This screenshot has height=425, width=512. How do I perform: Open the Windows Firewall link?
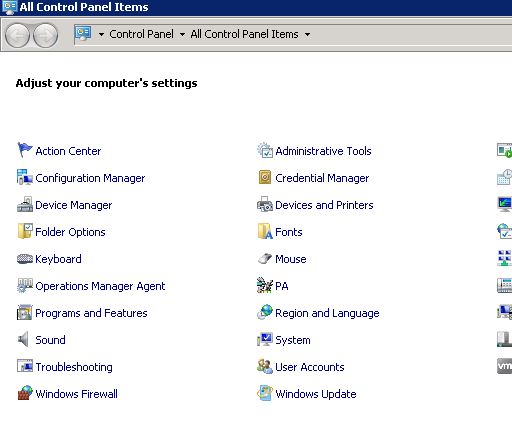pos(77,394)
